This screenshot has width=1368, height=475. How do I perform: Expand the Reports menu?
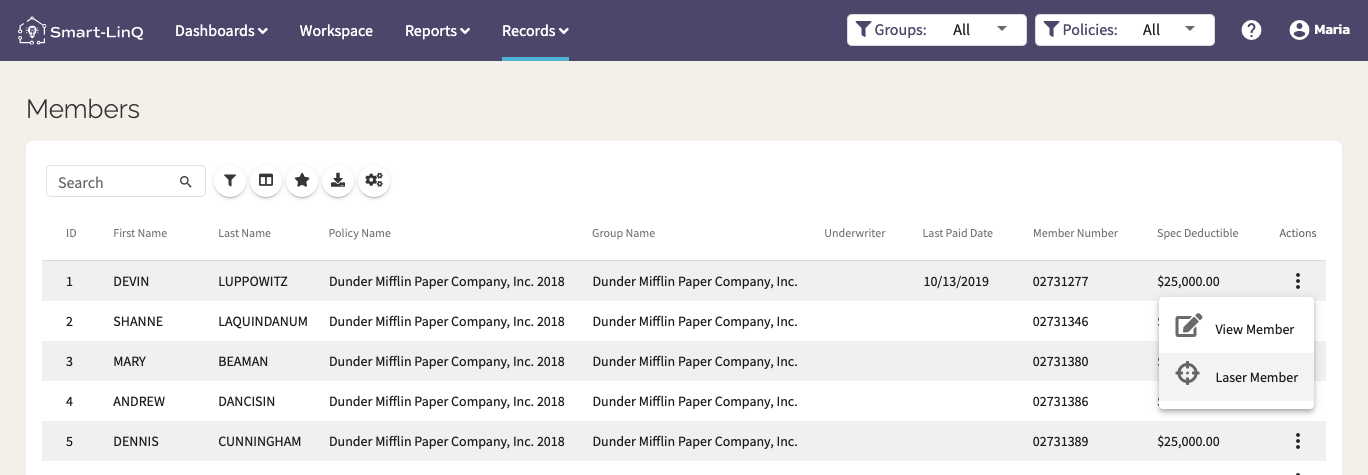437,31
